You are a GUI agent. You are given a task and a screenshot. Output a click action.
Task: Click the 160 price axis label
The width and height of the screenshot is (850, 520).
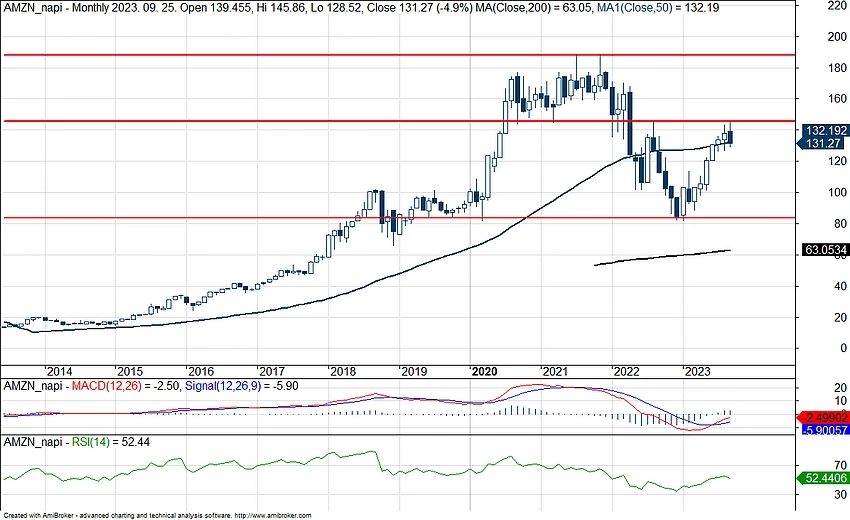click(837, 99)
